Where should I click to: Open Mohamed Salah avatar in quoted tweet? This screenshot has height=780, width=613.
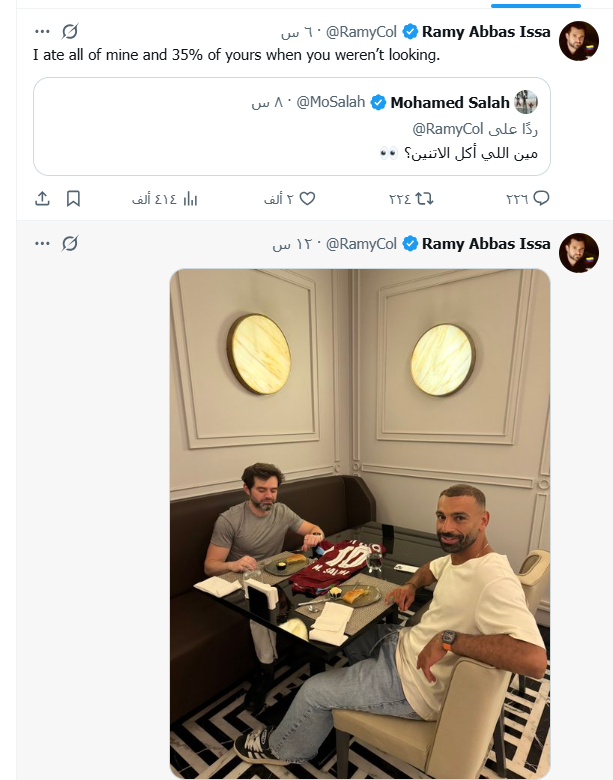coord(526,102)
